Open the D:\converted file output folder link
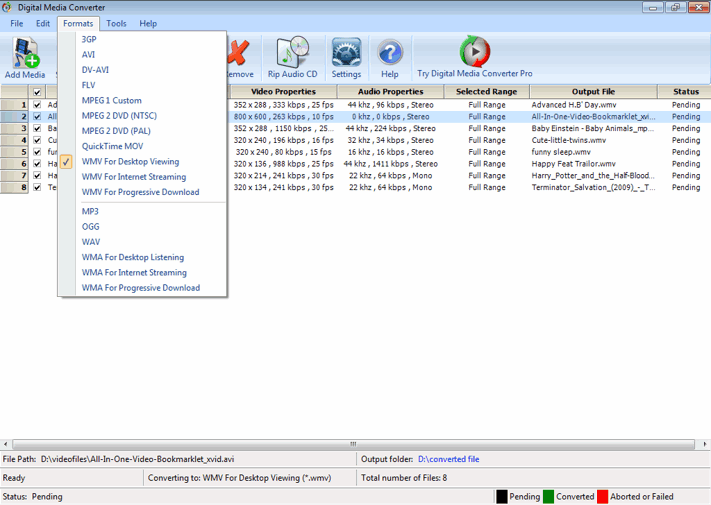The height and width of the screenshot is (505, 711). click(448, 459)
